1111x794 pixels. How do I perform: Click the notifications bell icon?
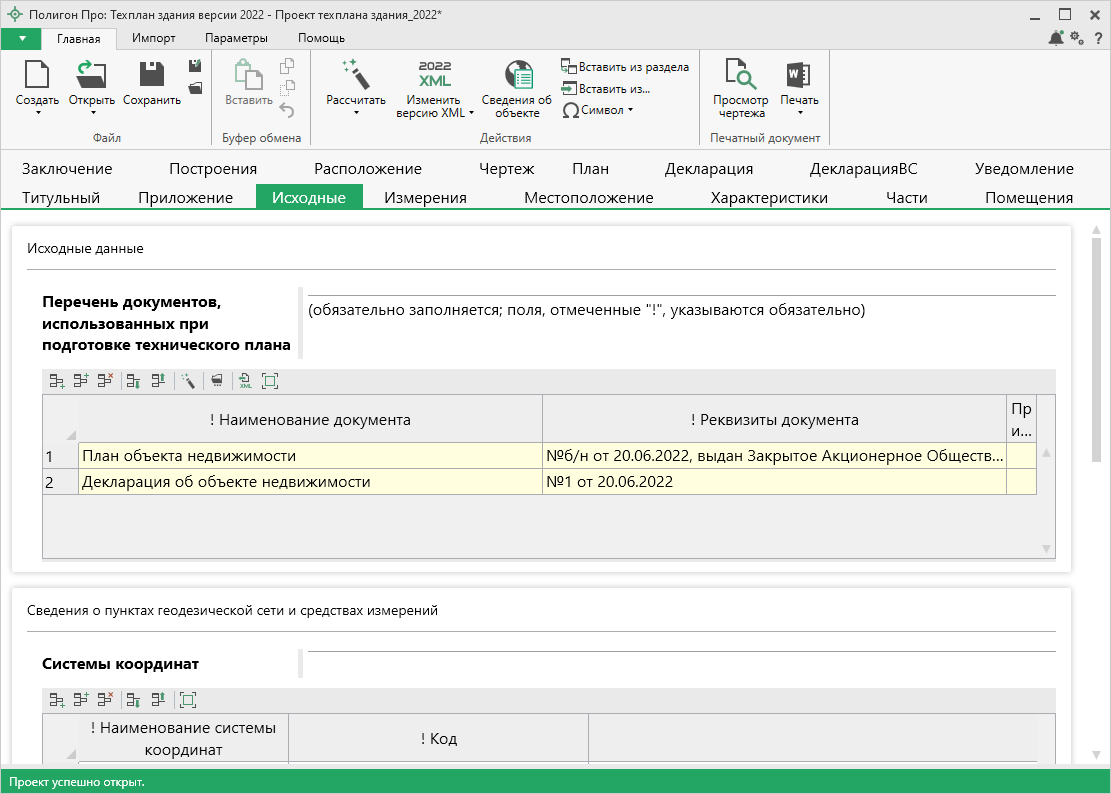tap(1056, 38)
